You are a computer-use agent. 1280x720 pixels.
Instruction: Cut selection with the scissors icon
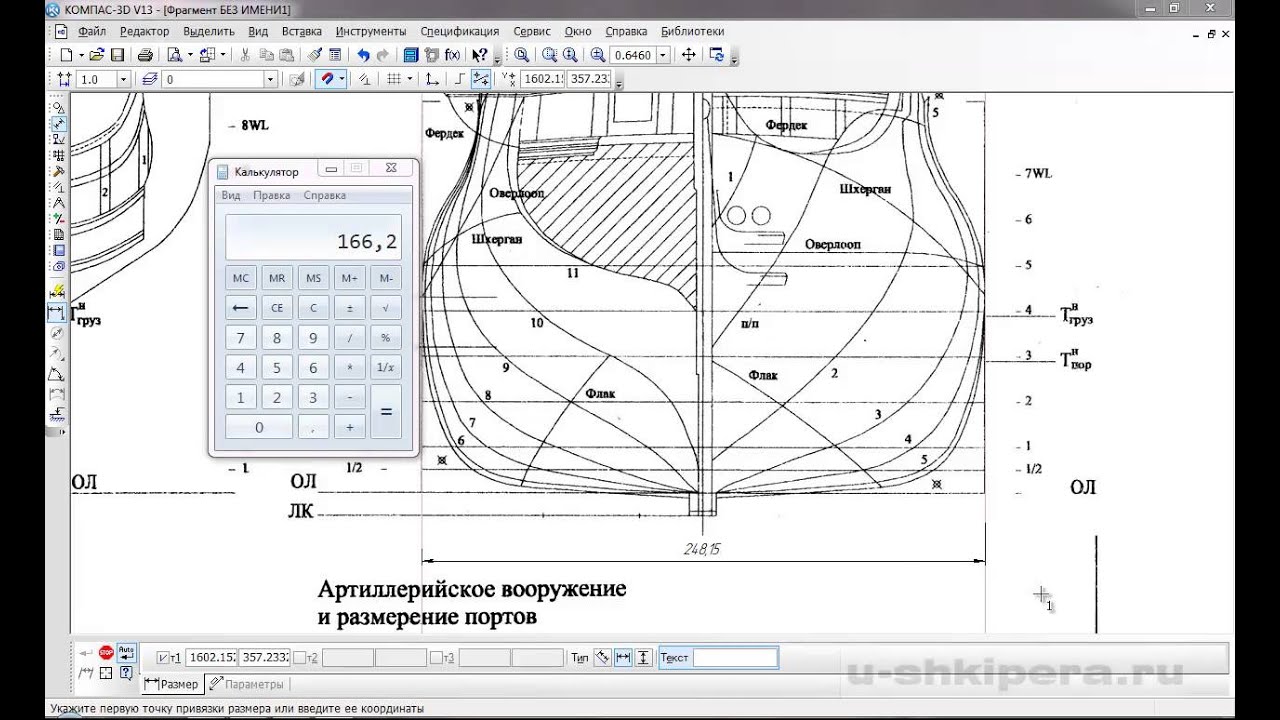245,55
